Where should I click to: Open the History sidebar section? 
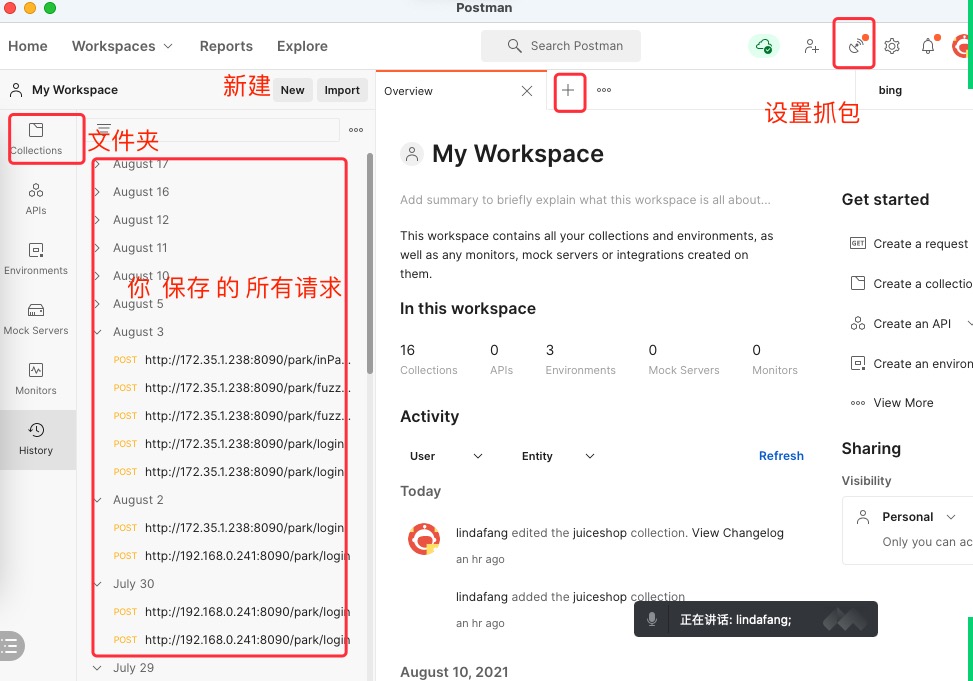click(x=36, y=440)
